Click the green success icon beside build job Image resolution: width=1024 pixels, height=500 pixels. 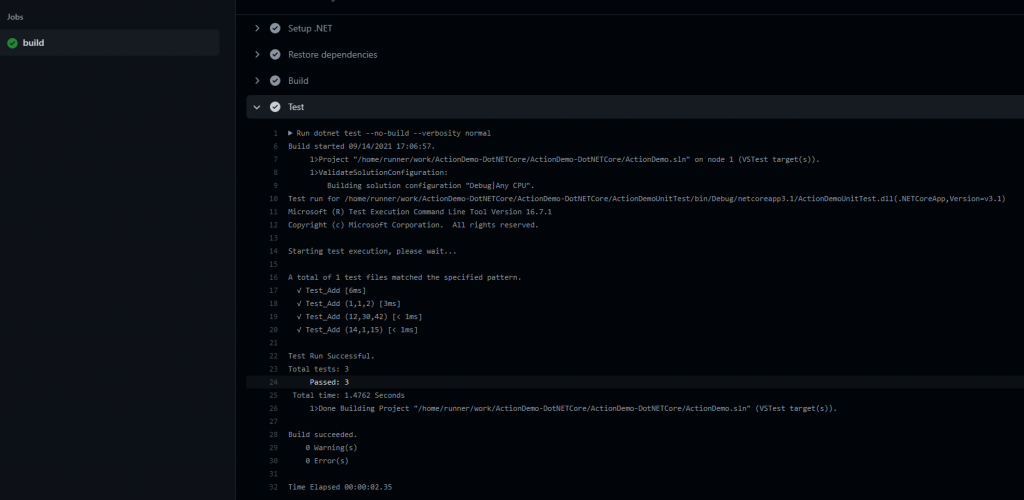(12, 43)
